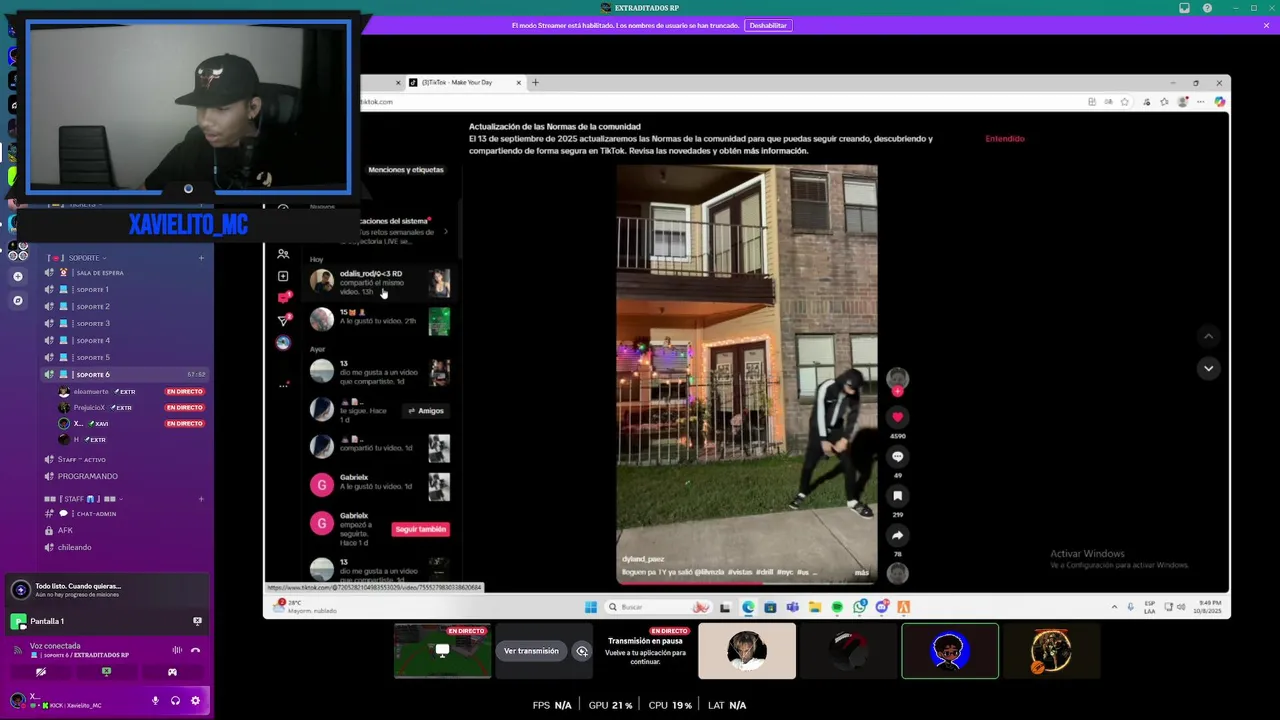Open comments on the TikTok video

click(x=897, y=456)
